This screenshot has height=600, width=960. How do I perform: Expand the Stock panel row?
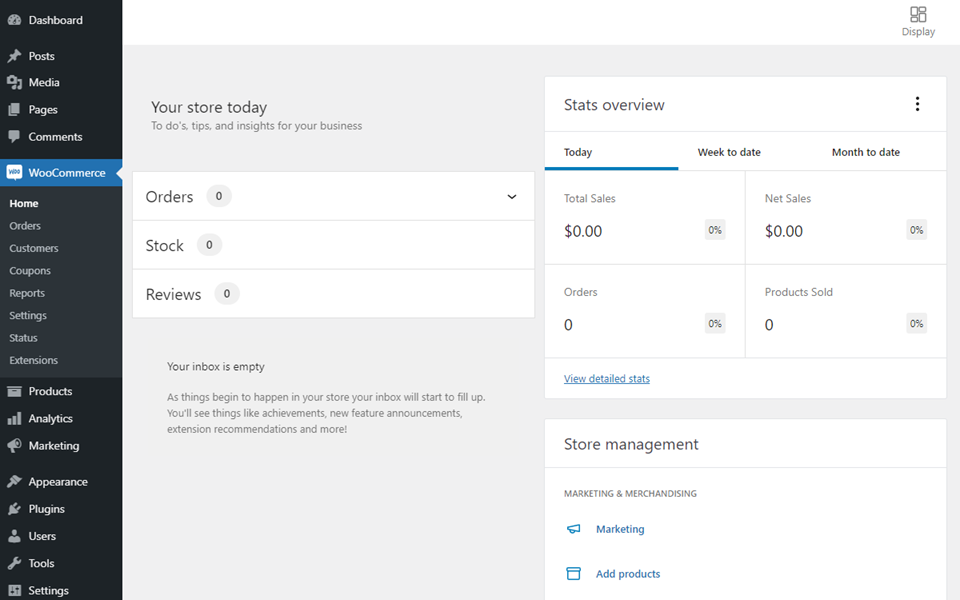tap(333, 245)
